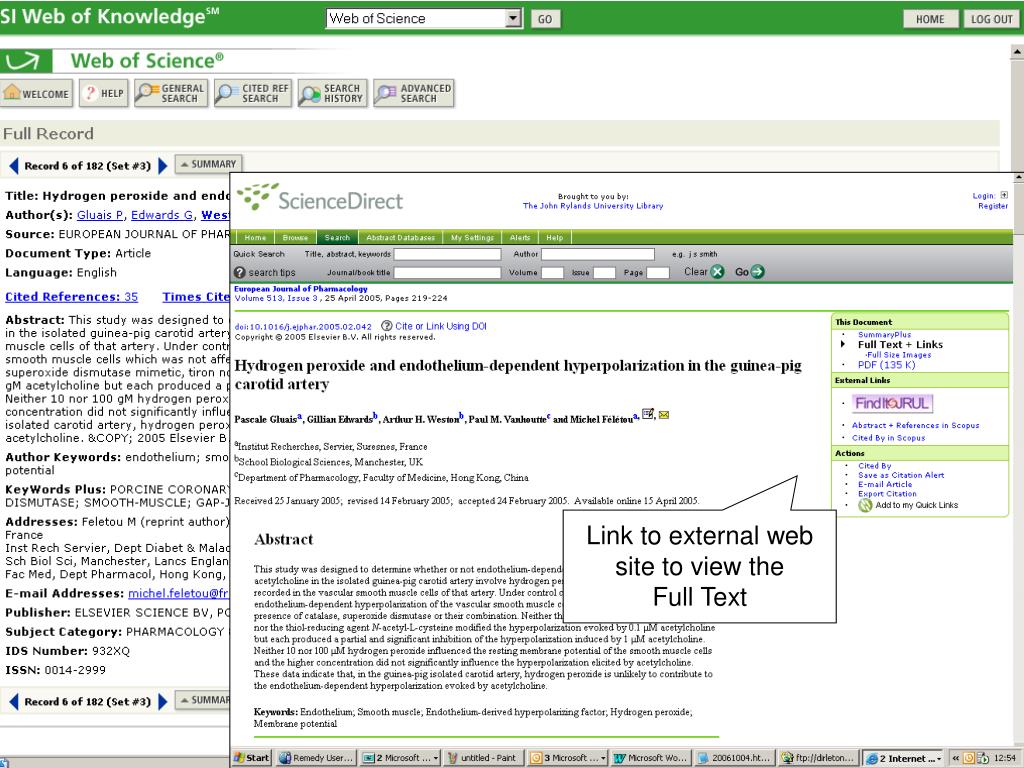1024x768 pixels.
Task: Open the Welcome home icon button
Action: (x=37, y=93)
